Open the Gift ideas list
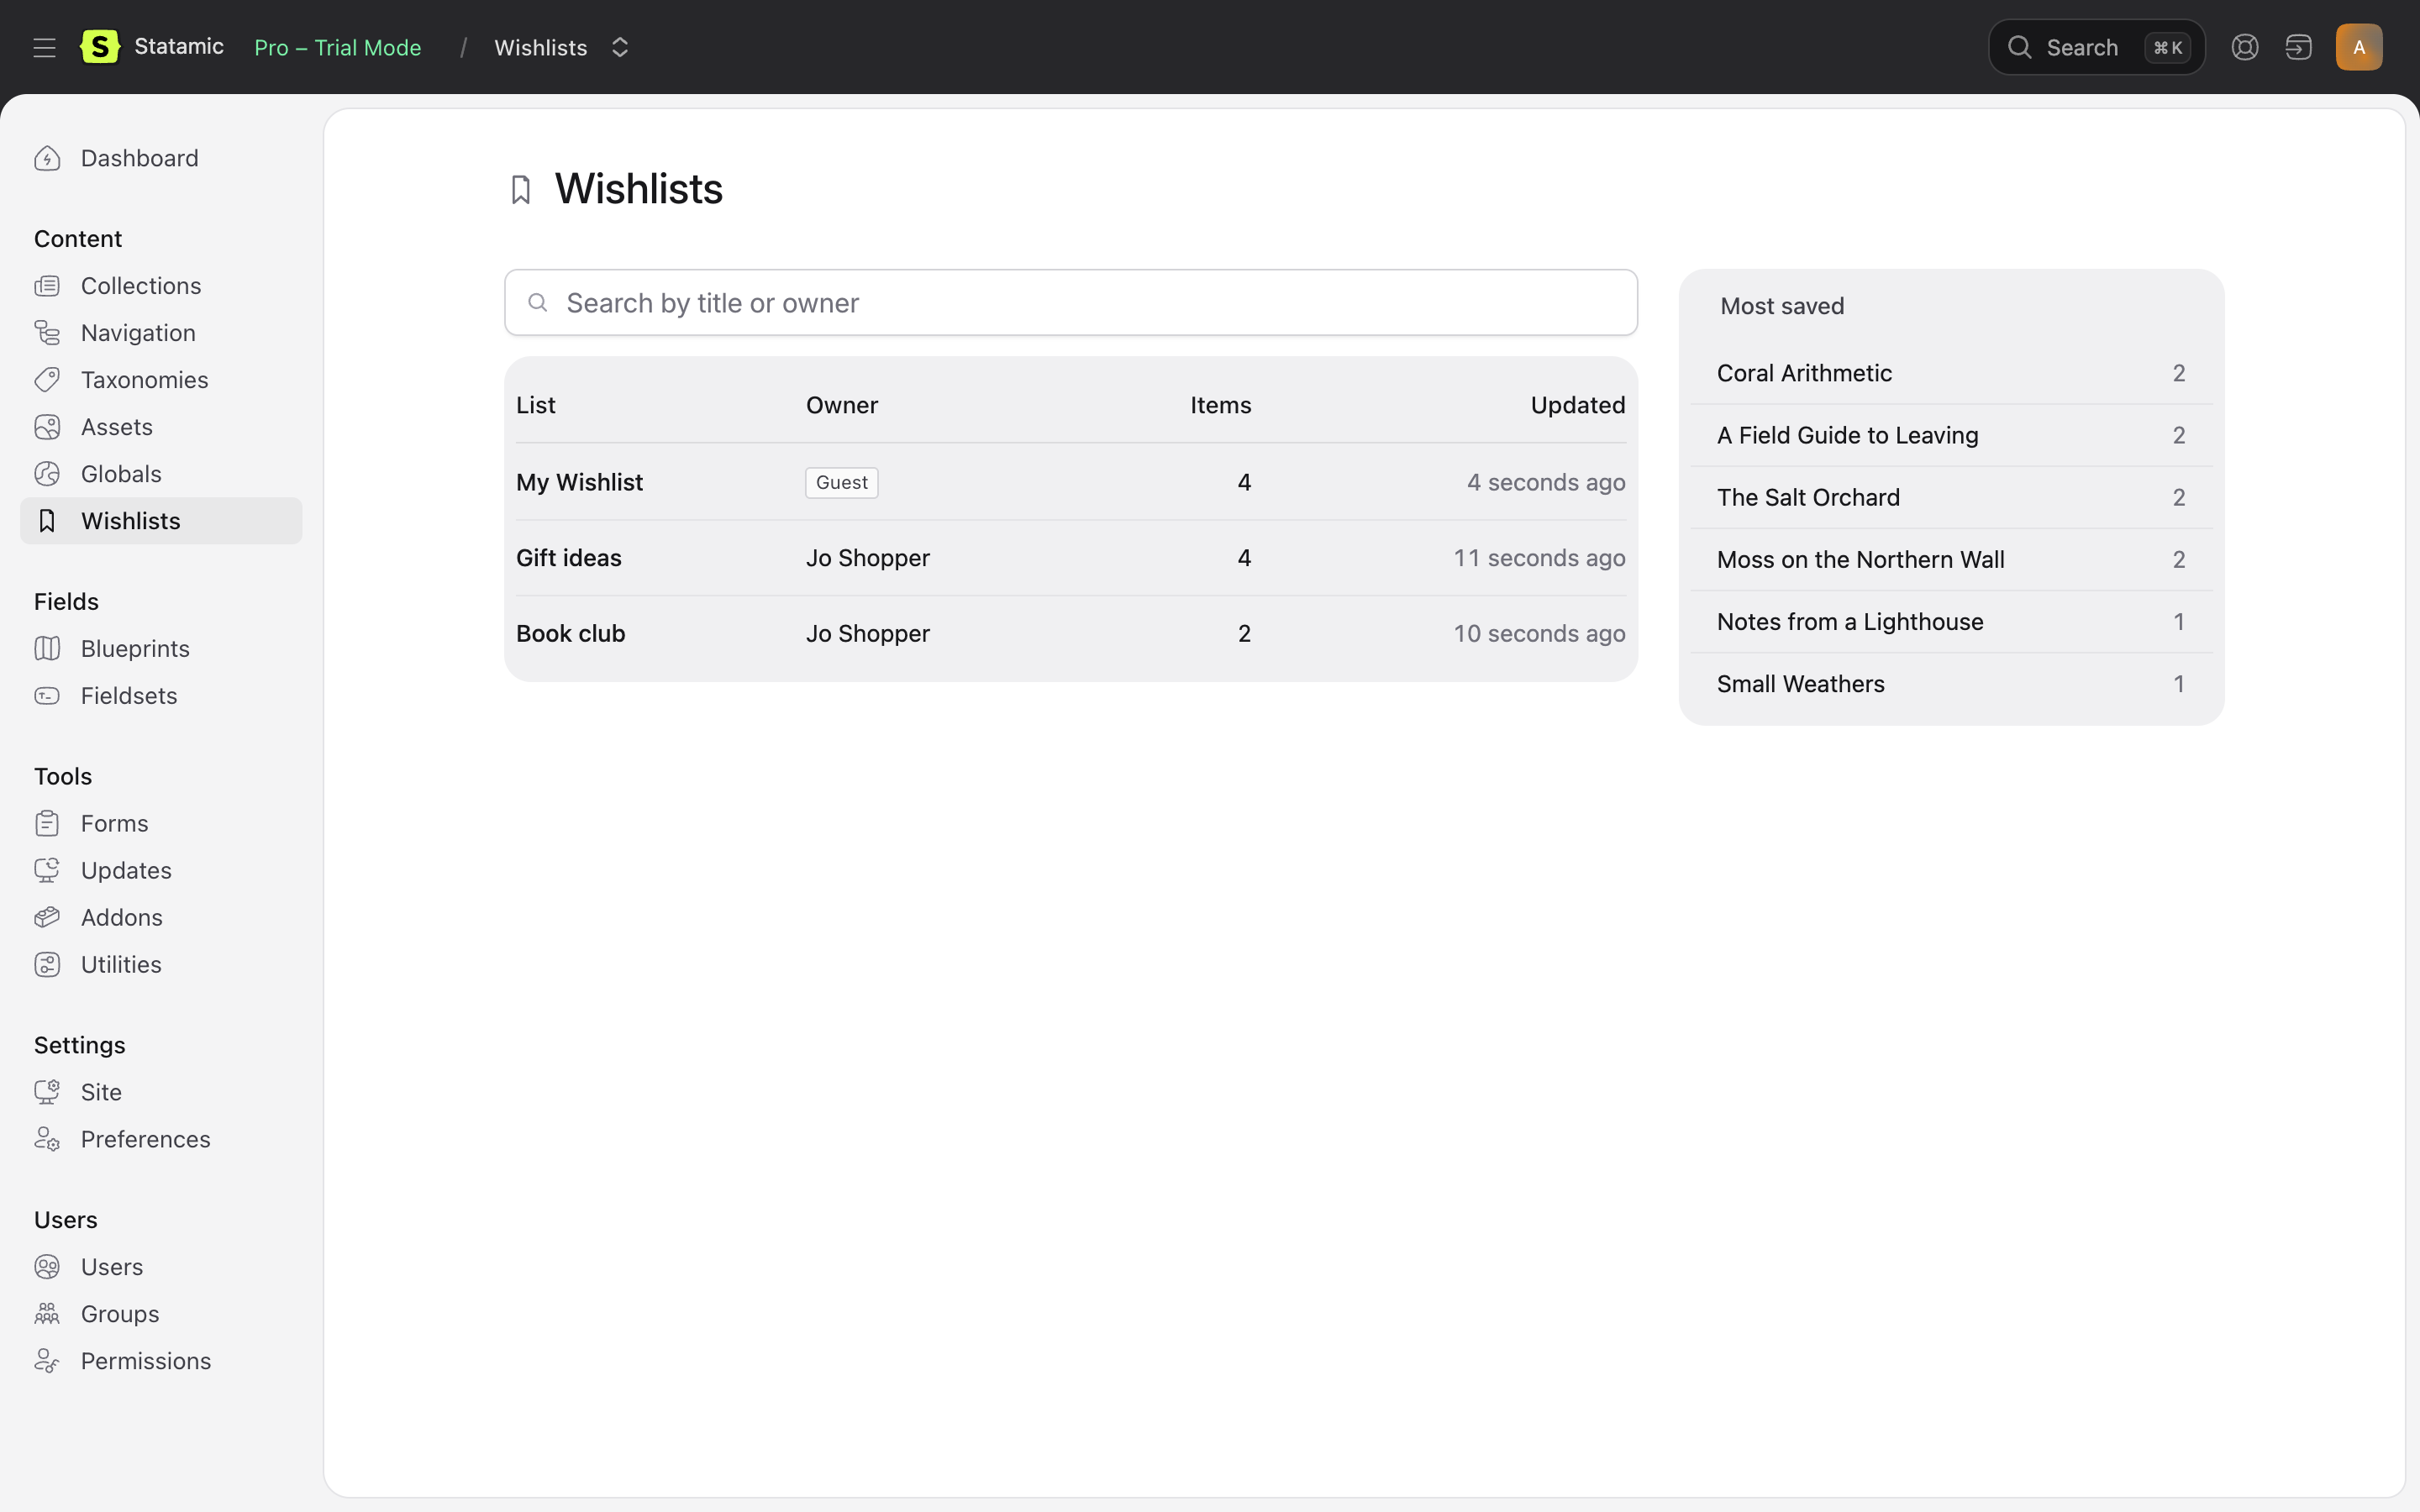 (x=569, y=558)
